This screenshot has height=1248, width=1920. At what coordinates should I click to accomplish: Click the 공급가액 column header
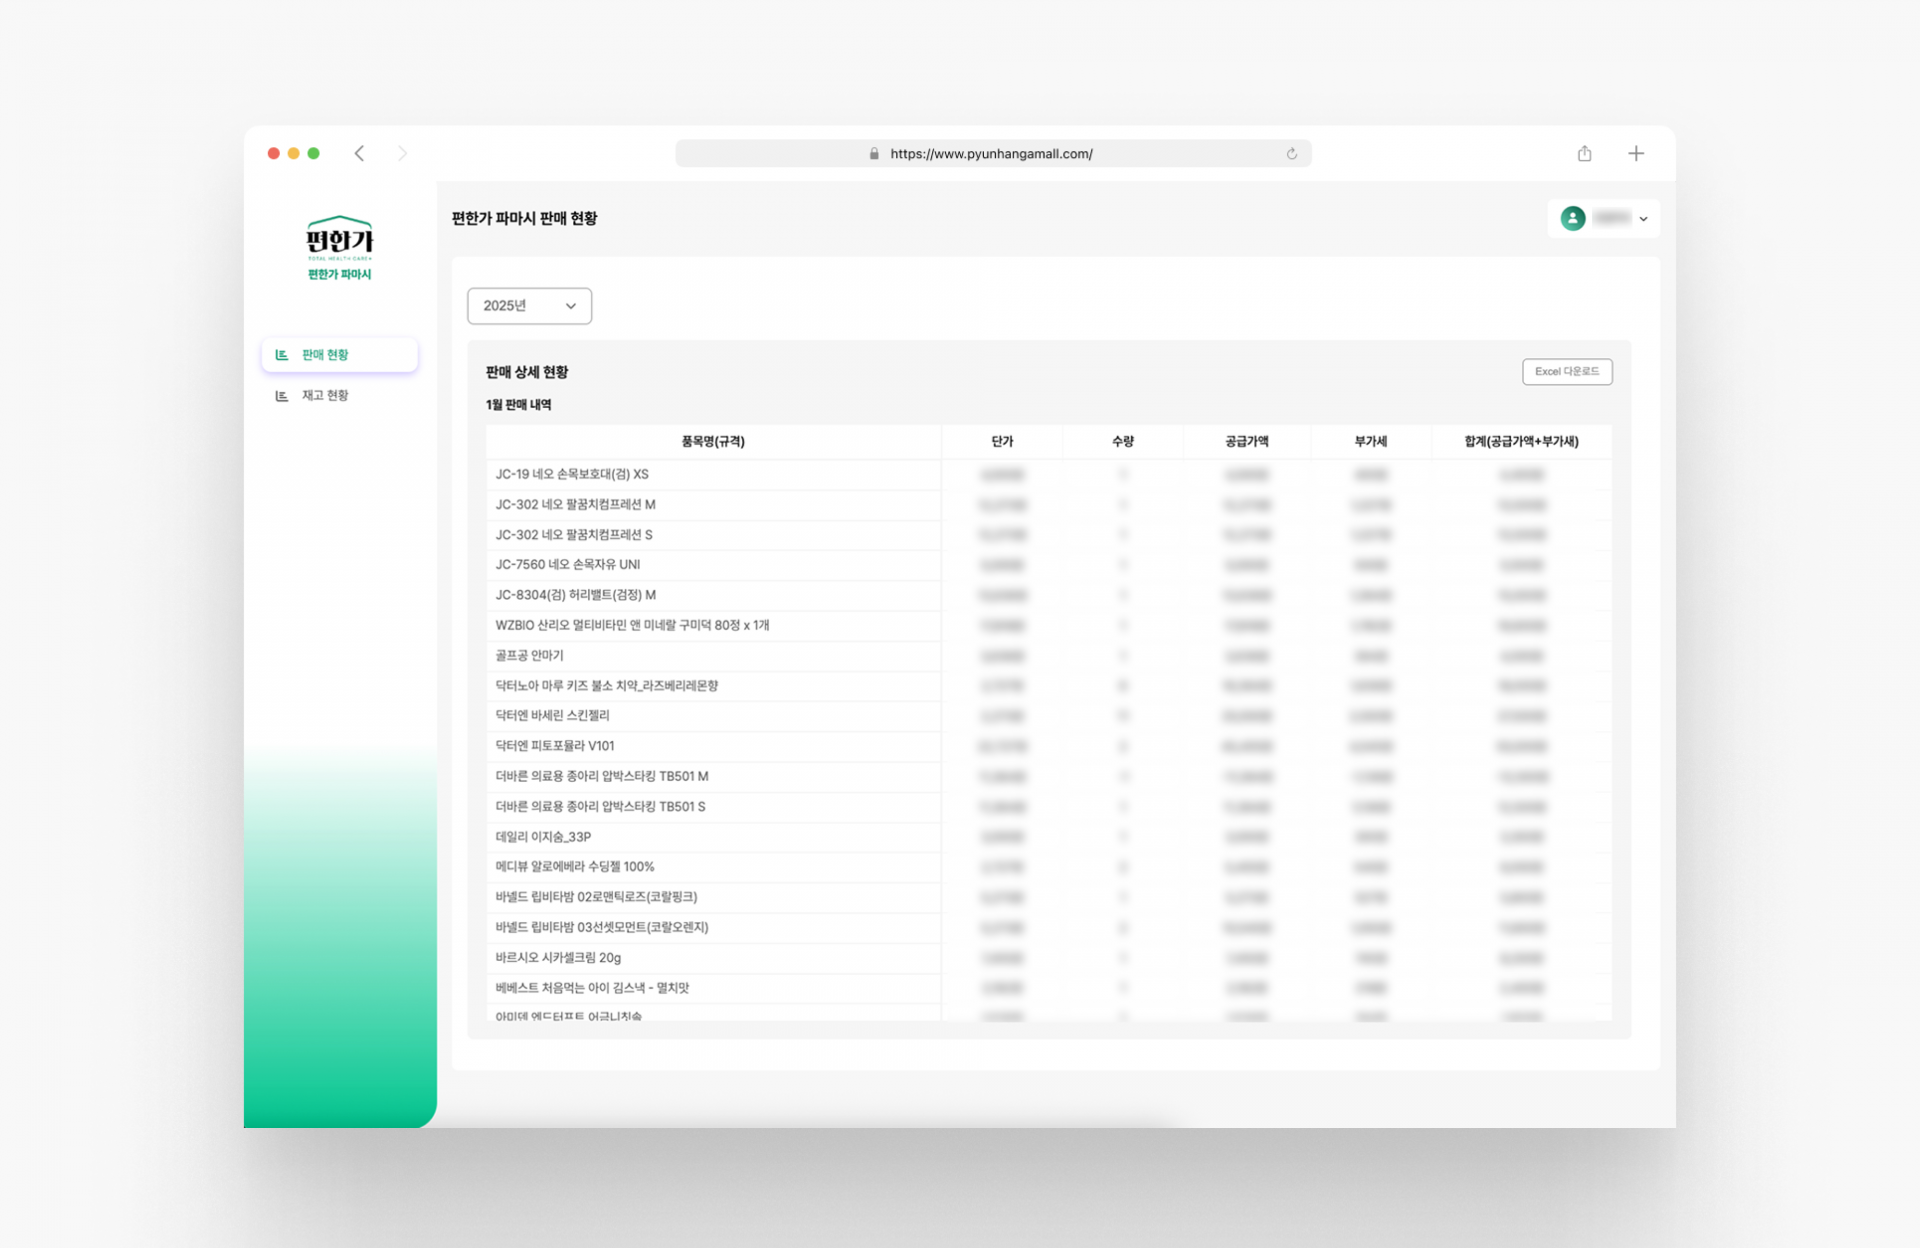point(1246,441)
